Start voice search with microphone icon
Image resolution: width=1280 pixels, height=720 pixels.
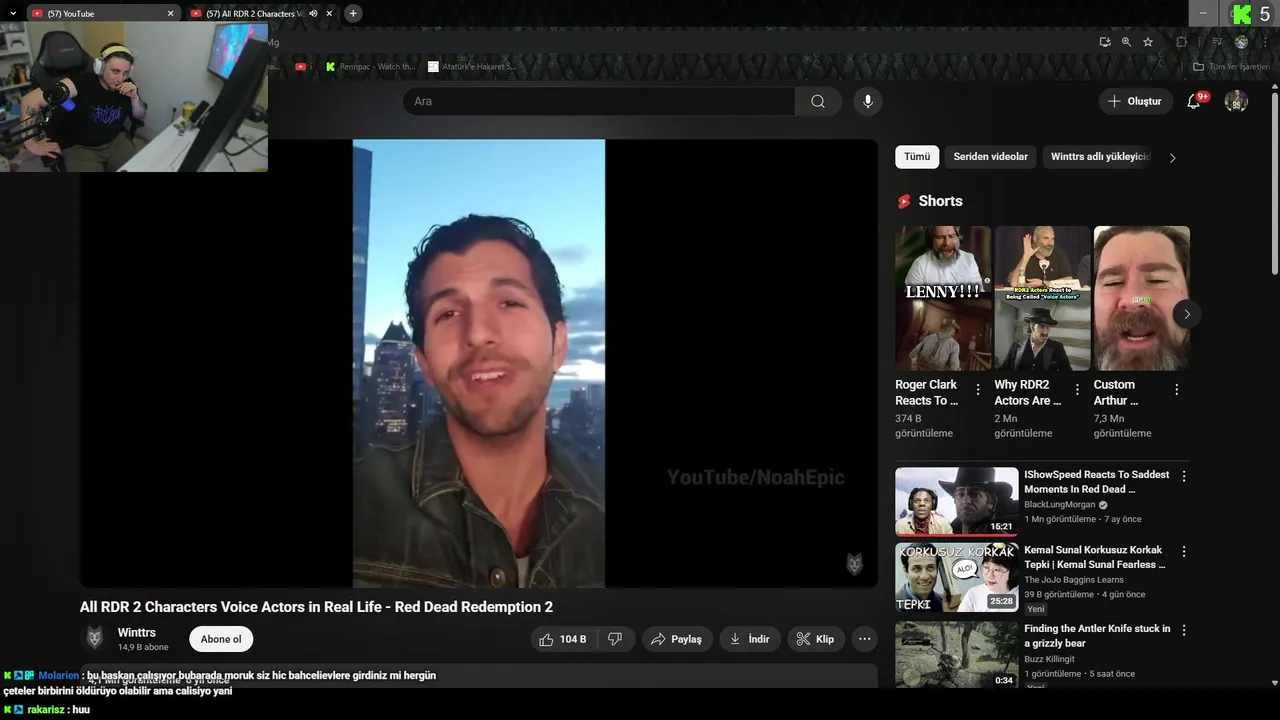tap(868, 101)
